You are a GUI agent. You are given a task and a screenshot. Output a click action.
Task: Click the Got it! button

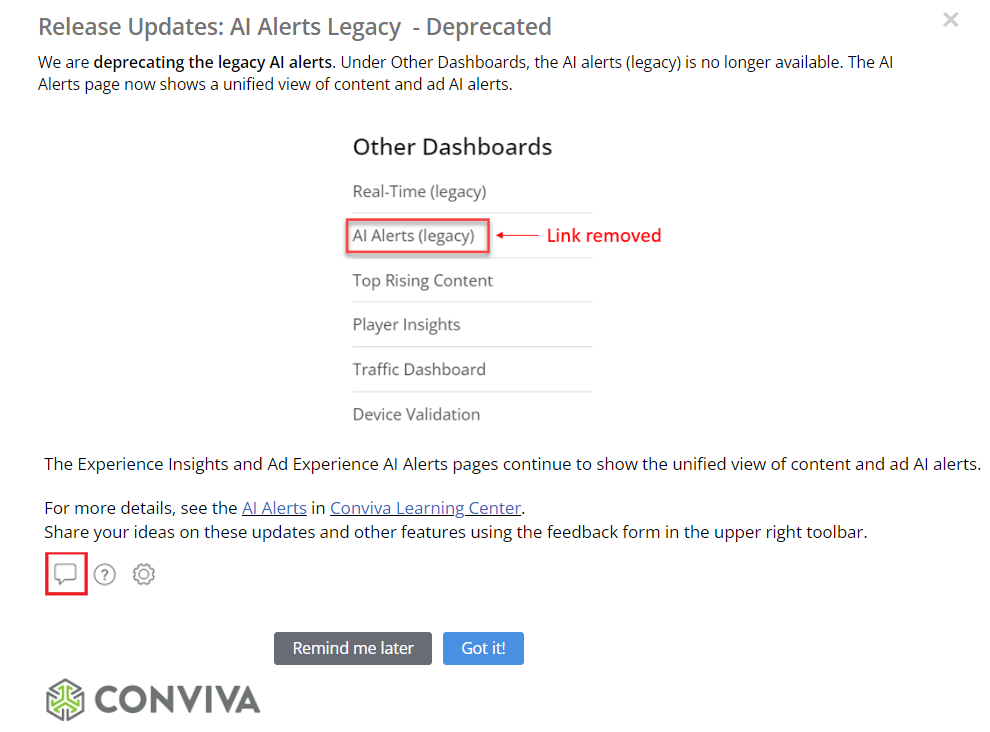click(483, 648)
